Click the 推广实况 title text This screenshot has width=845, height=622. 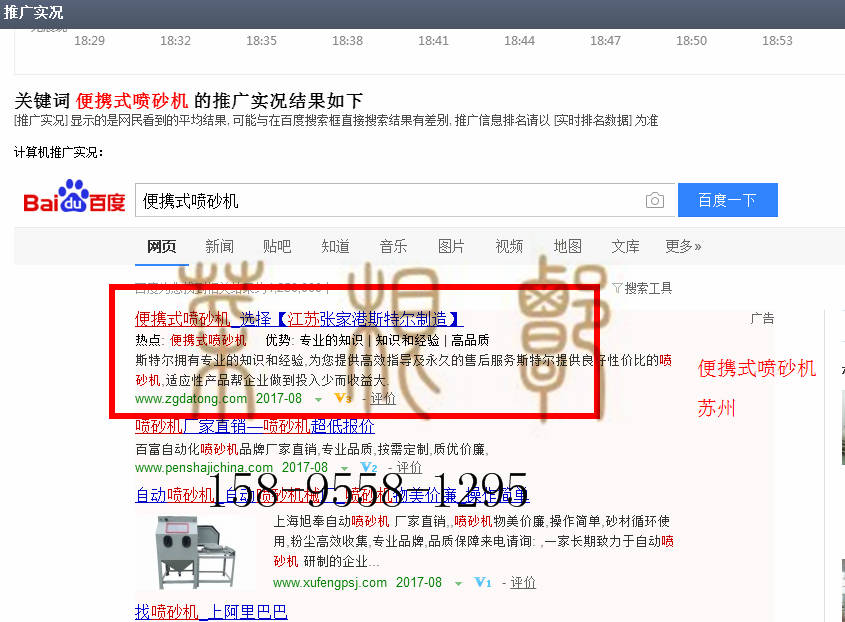coord(33,12)
